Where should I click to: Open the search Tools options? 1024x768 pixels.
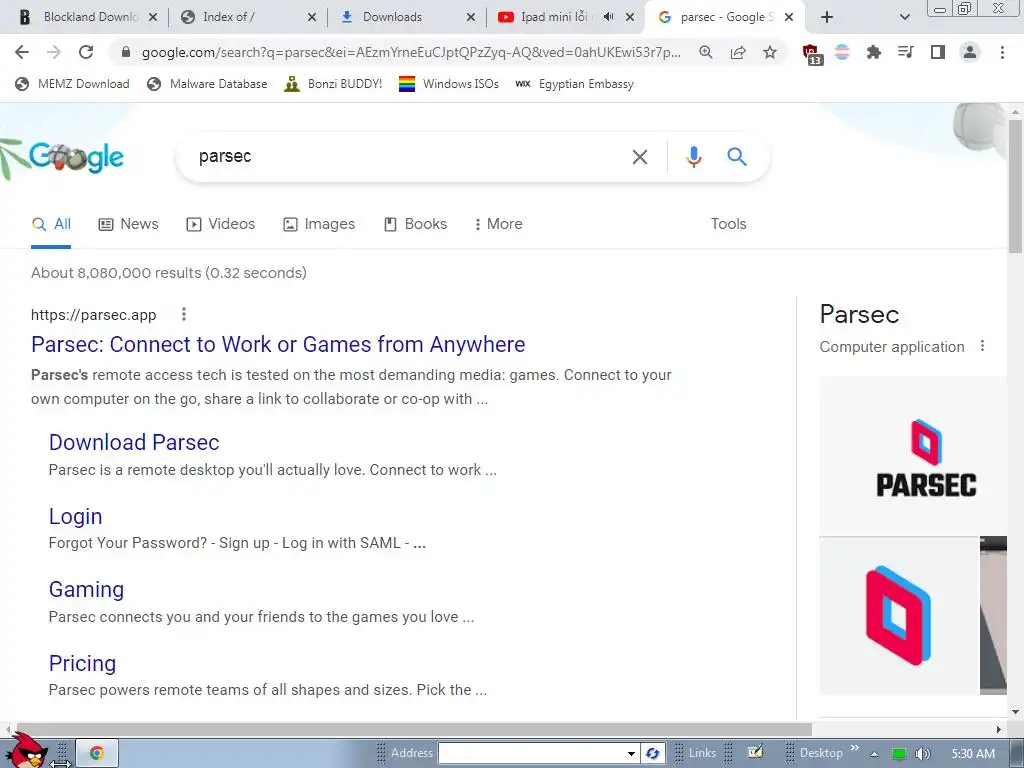(x=728, y=224)
